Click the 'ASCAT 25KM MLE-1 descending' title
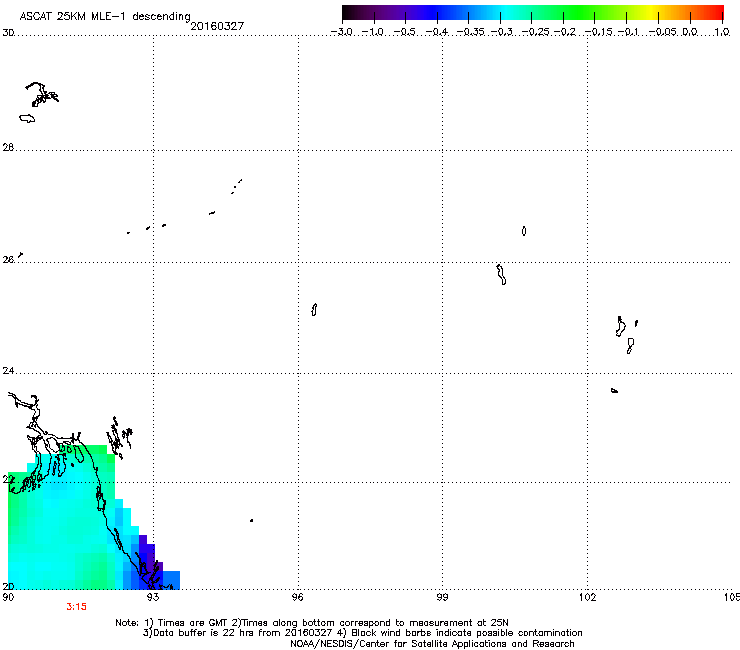 (105, 16)
